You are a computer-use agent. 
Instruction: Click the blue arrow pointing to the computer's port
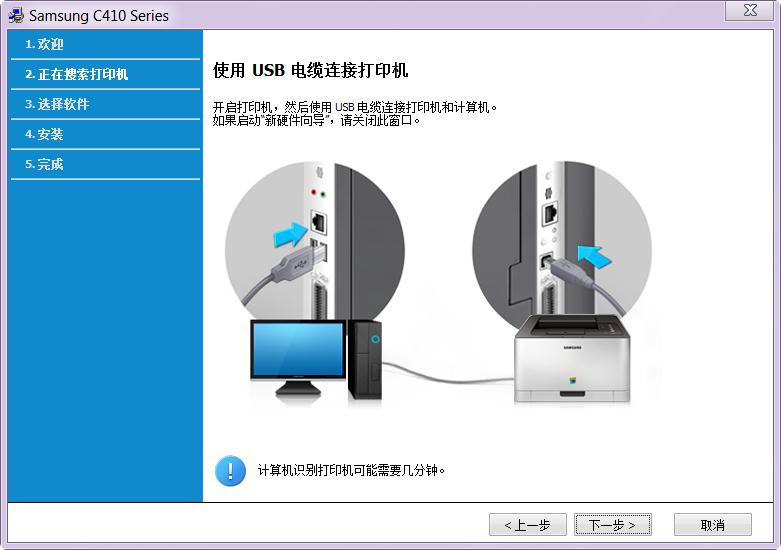(291, 234)
